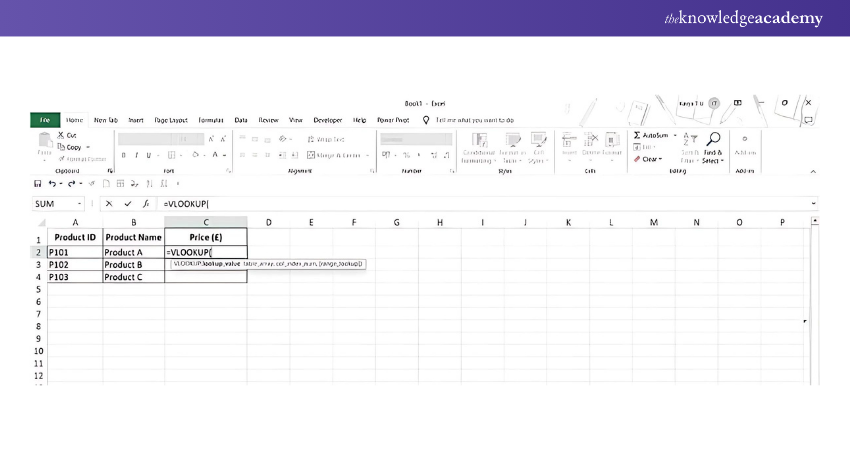Click the AutoSum sigma icon
Screen dimensions: 850x450
[638, 135]
